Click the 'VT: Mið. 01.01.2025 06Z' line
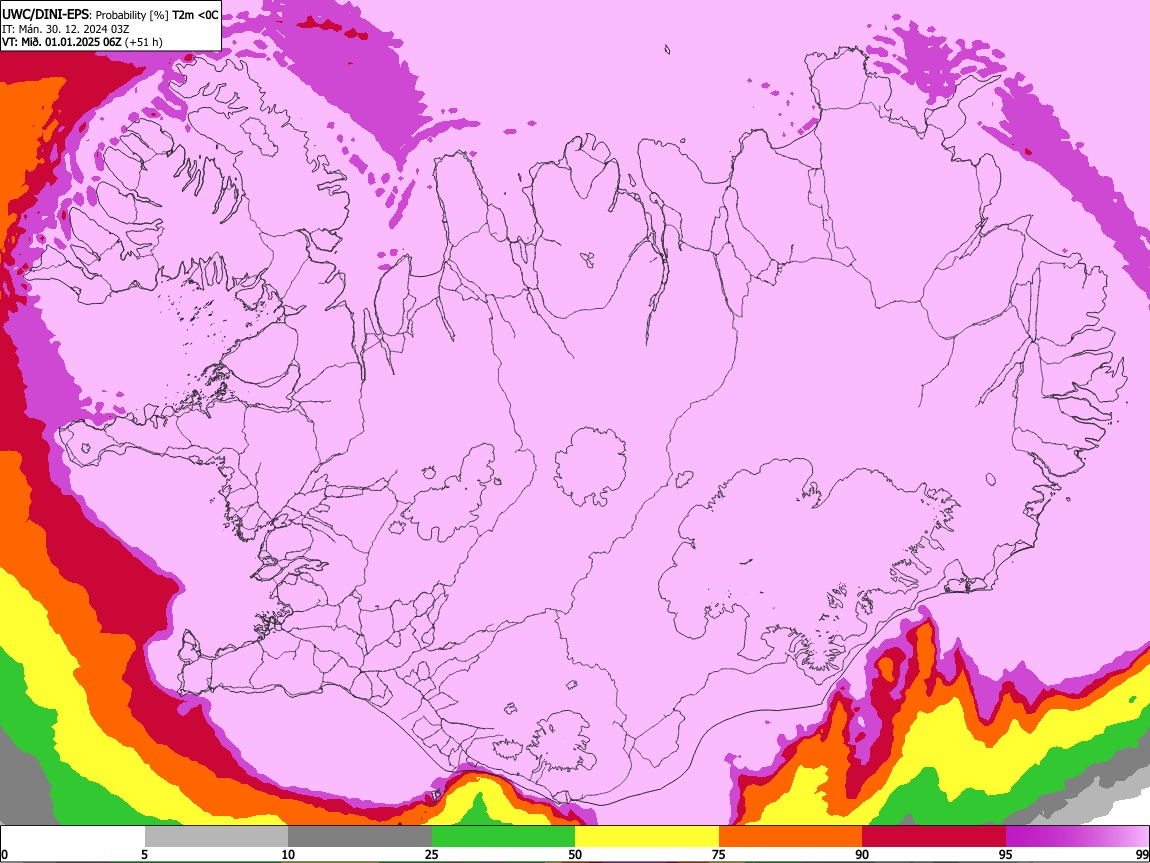Screen dimensions: 1150x863 (61, 42)
